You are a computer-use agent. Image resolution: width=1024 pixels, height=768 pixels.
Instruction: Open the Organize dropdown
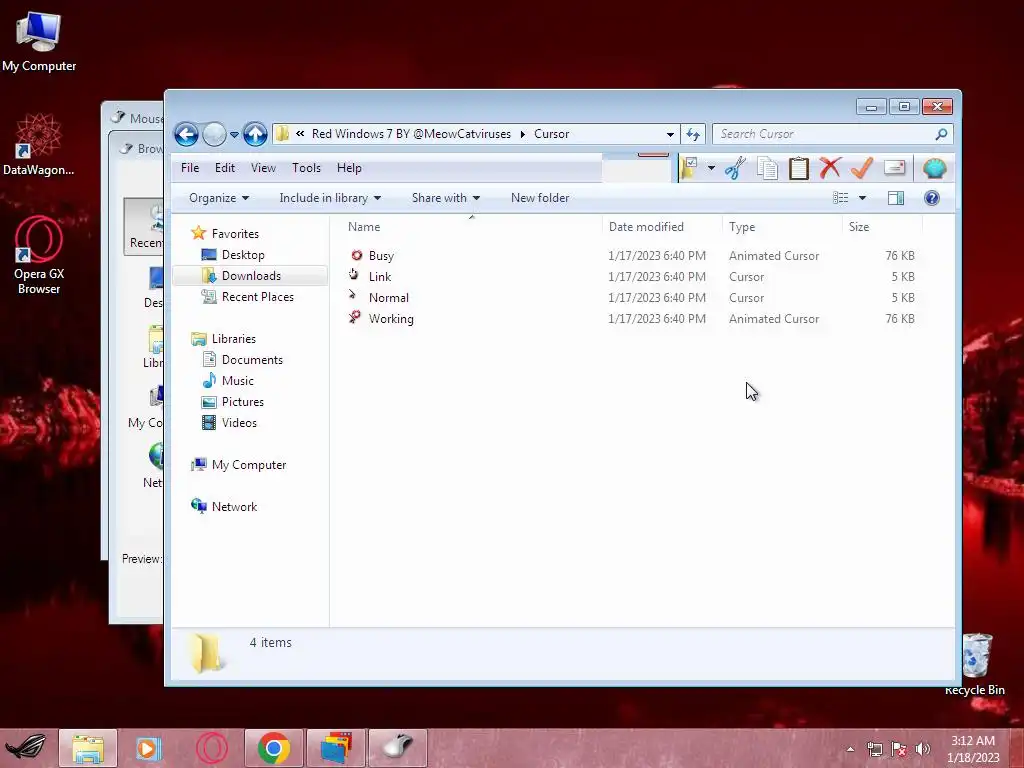click(219, 198)
